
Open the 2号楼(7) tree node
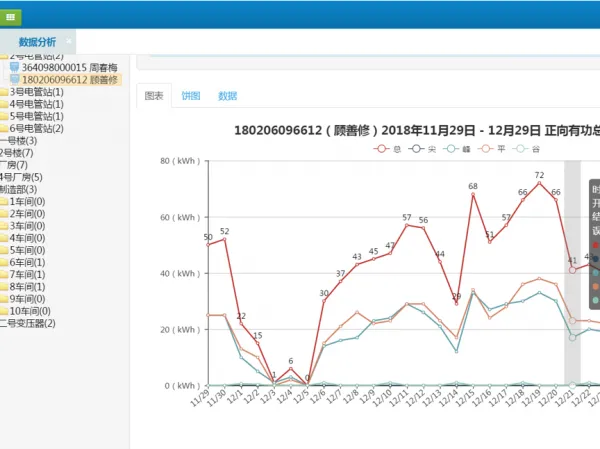coord(16,153)
